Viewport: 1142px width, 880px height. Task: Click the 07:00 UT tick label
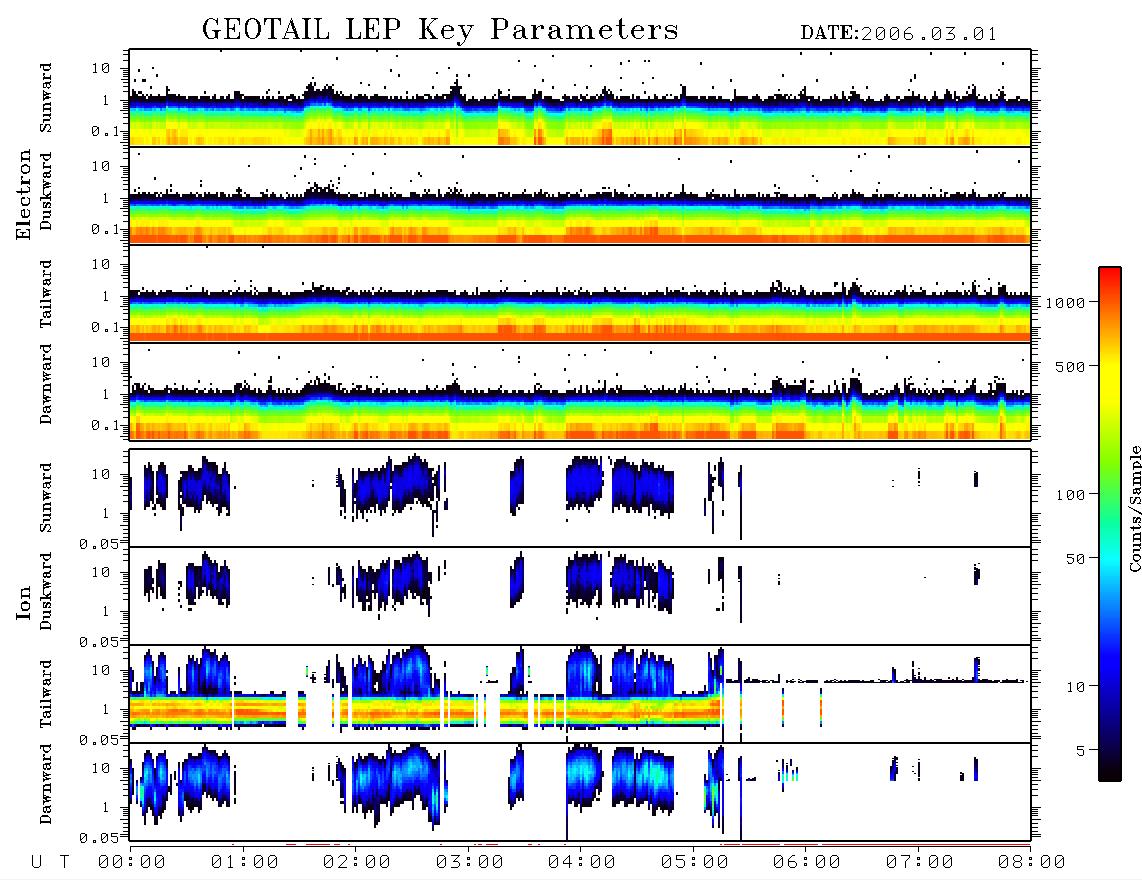[920, 862]
